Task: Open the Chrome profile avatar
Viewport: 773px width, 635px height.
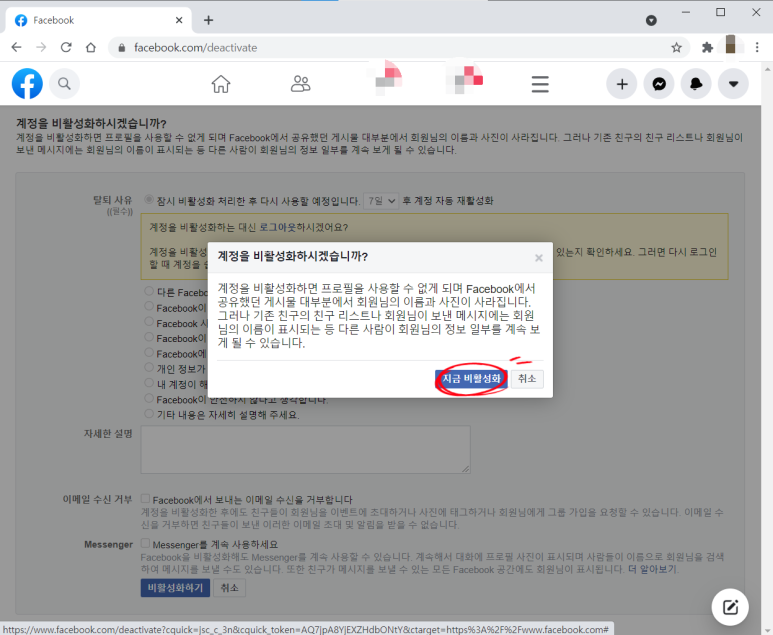Action: [x=731, y=45]
